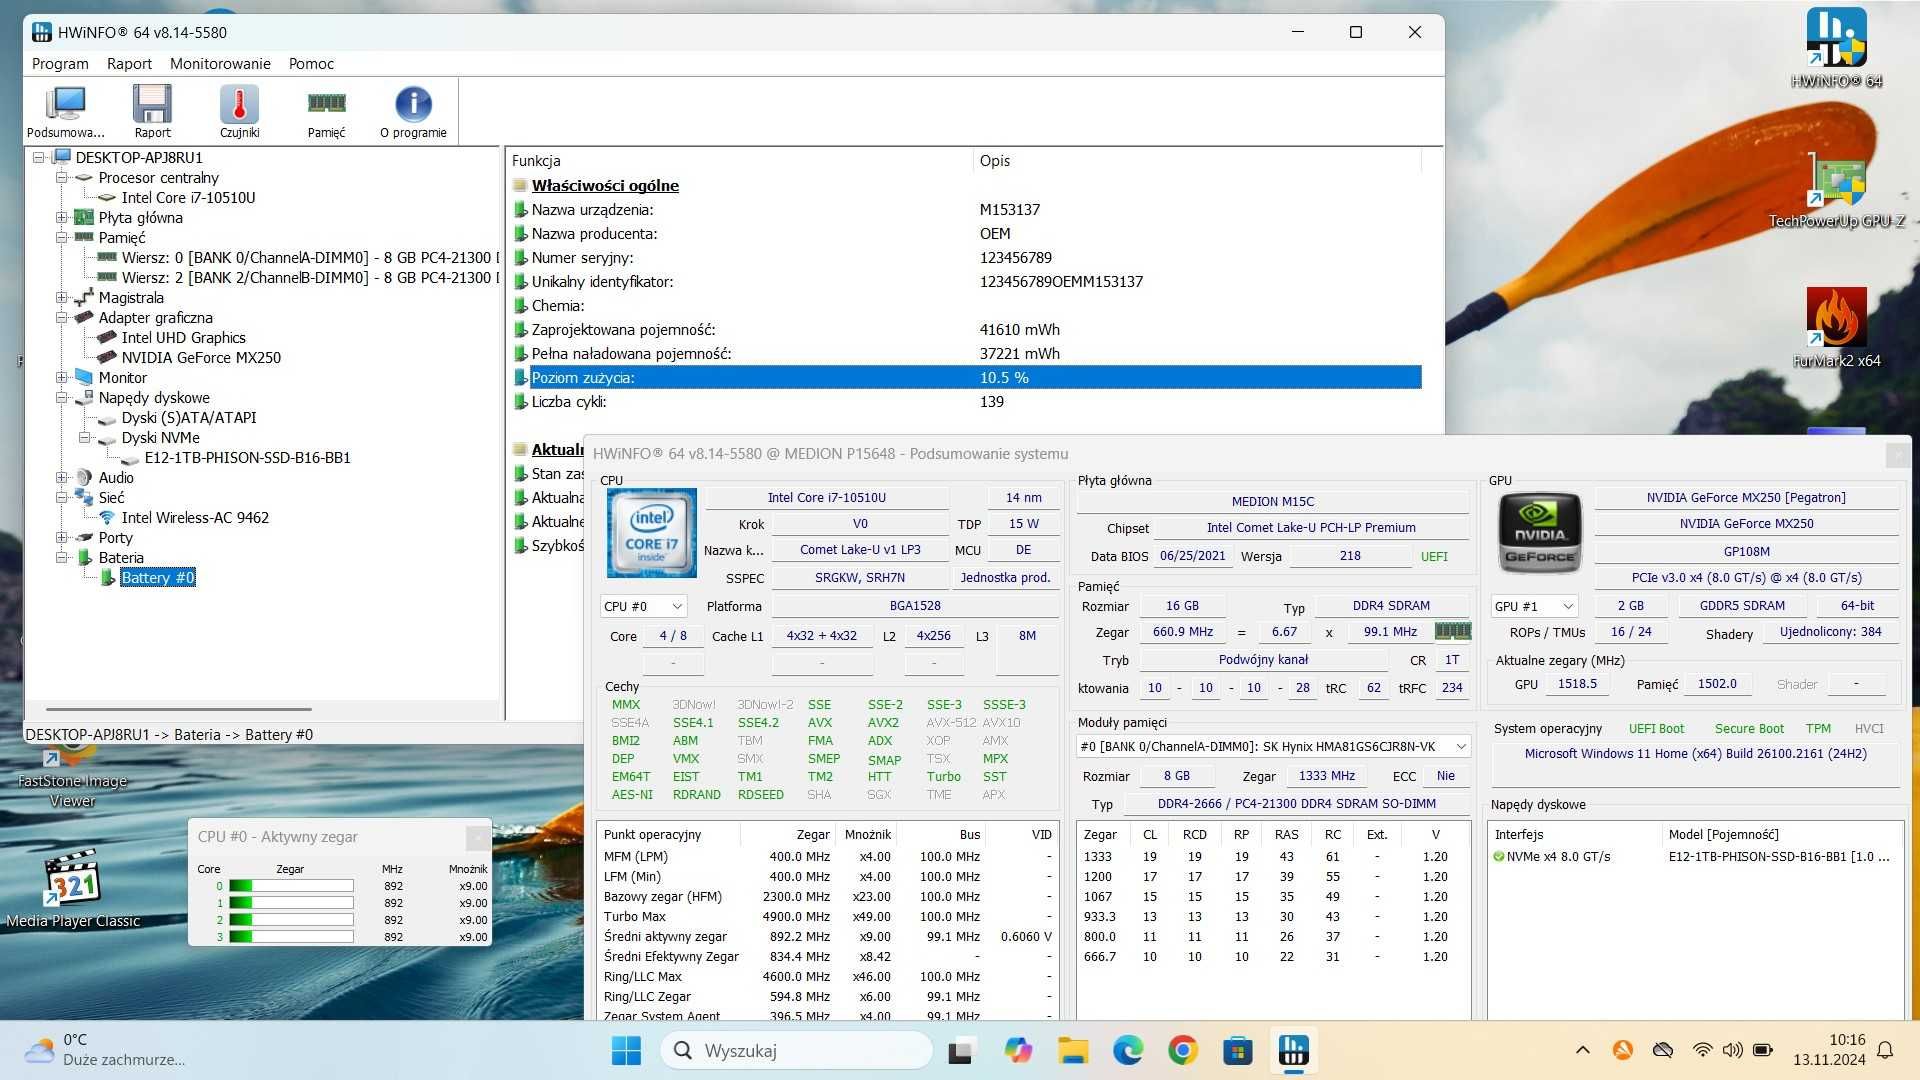The image size is (1920, 1080).
Task: Open the Podsumowanie (summary) toolbar icon
Action: [66, 111]
